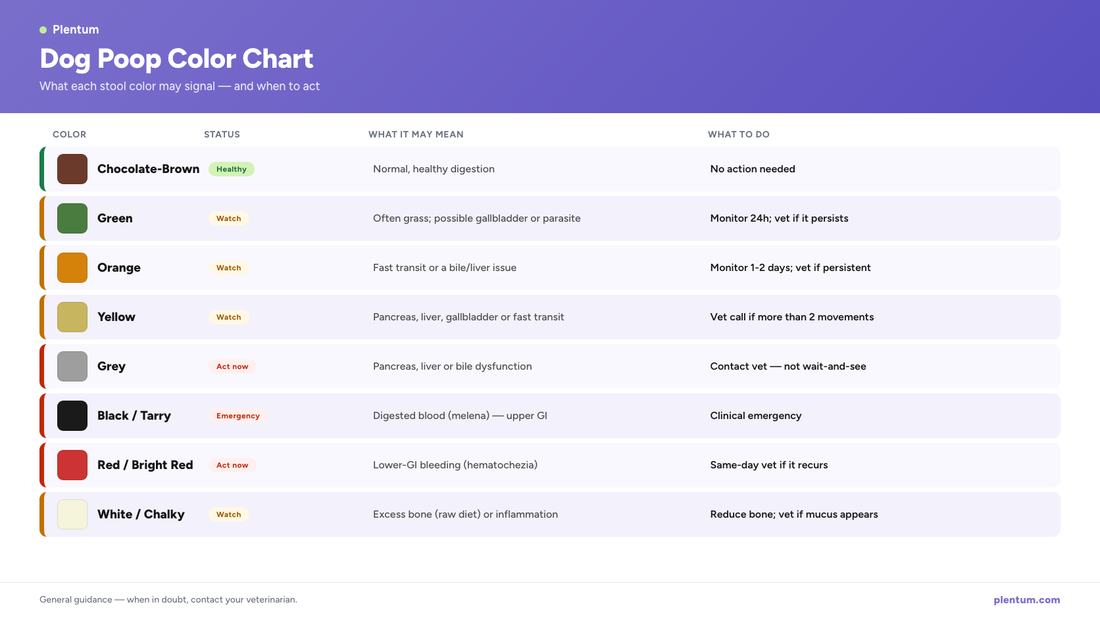The image size is (1100, 619).
Task: Click Act now badge in Grey row
Action: (x=232, y=366)
